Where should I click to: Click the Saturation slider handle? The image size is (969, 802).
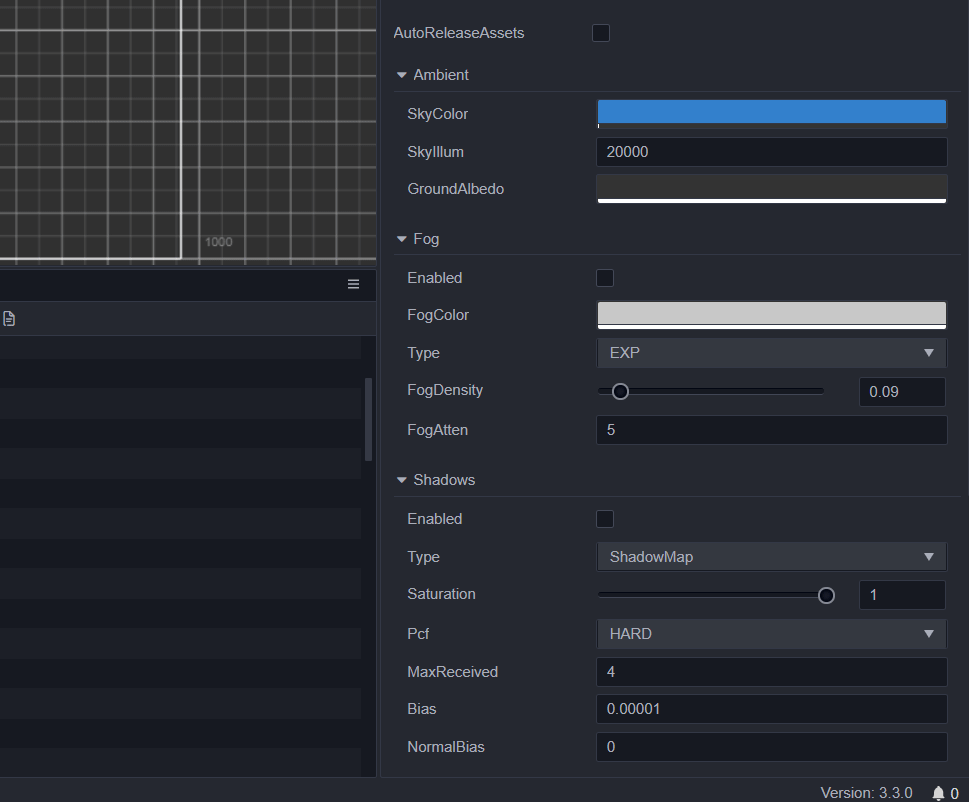tap(826, 595)
